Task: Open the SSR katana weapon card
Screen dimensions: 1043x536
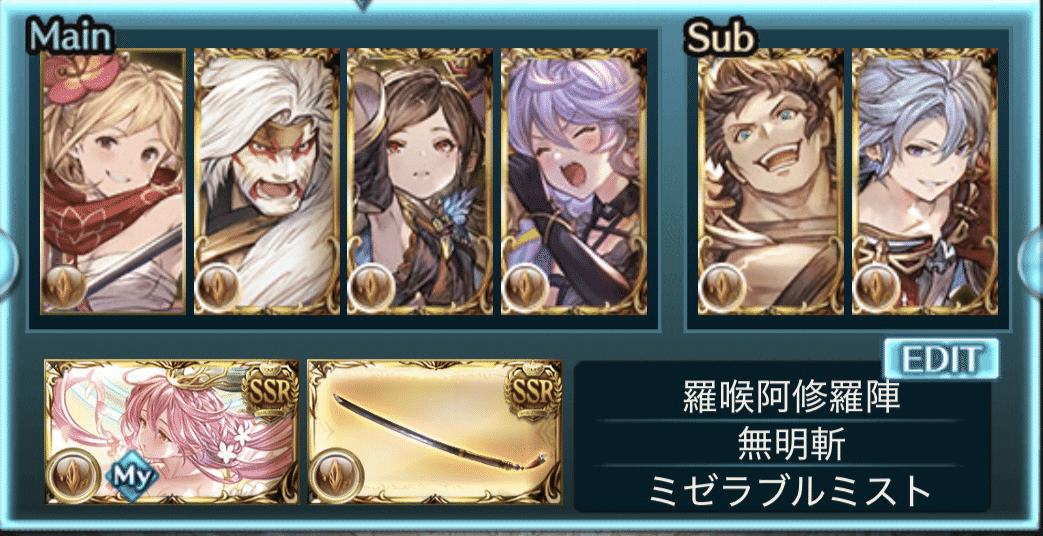Action: point(435,432)
